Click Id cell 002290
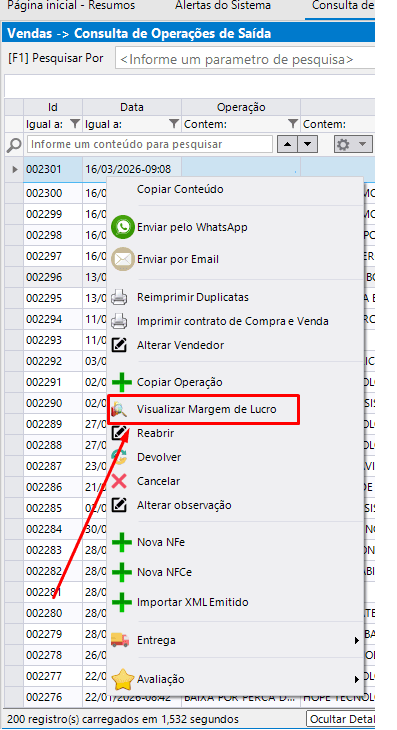 tap(53, 403)
